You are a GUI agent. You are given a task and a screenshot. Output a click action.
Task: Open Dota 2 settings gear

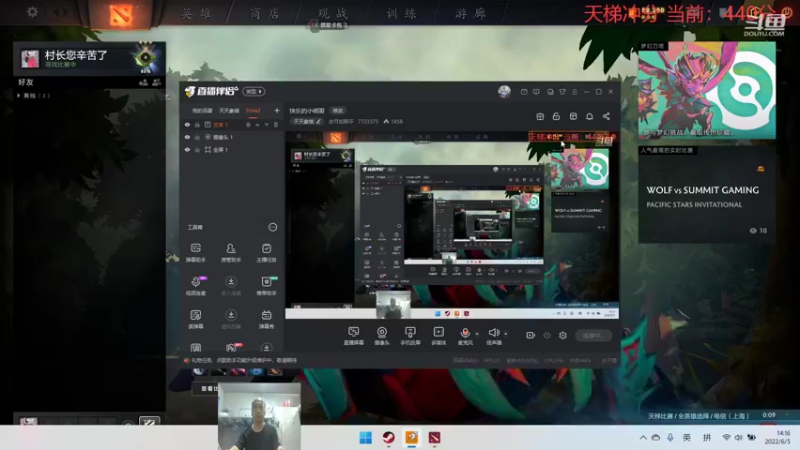tap(32, 12)
